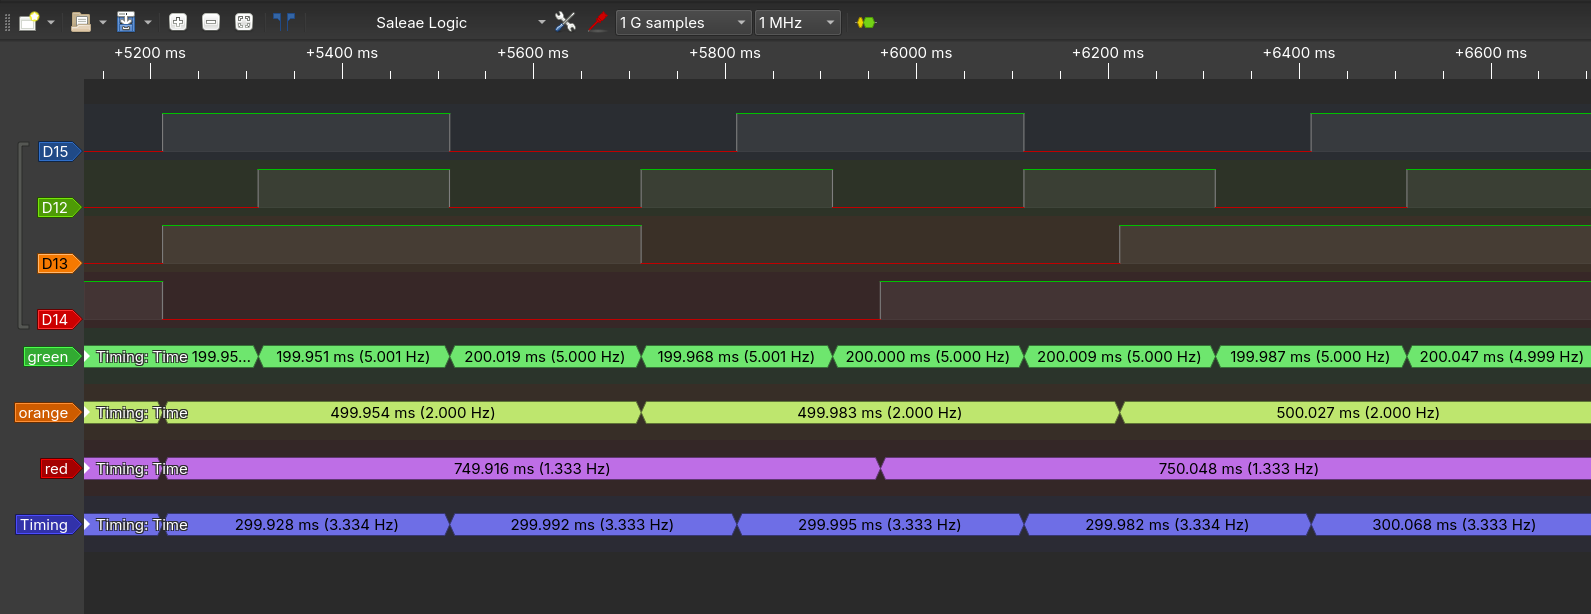Open the 1 G samples dropdown
Viewport: 1591px width, 614px height.
(x=683, y=22)
